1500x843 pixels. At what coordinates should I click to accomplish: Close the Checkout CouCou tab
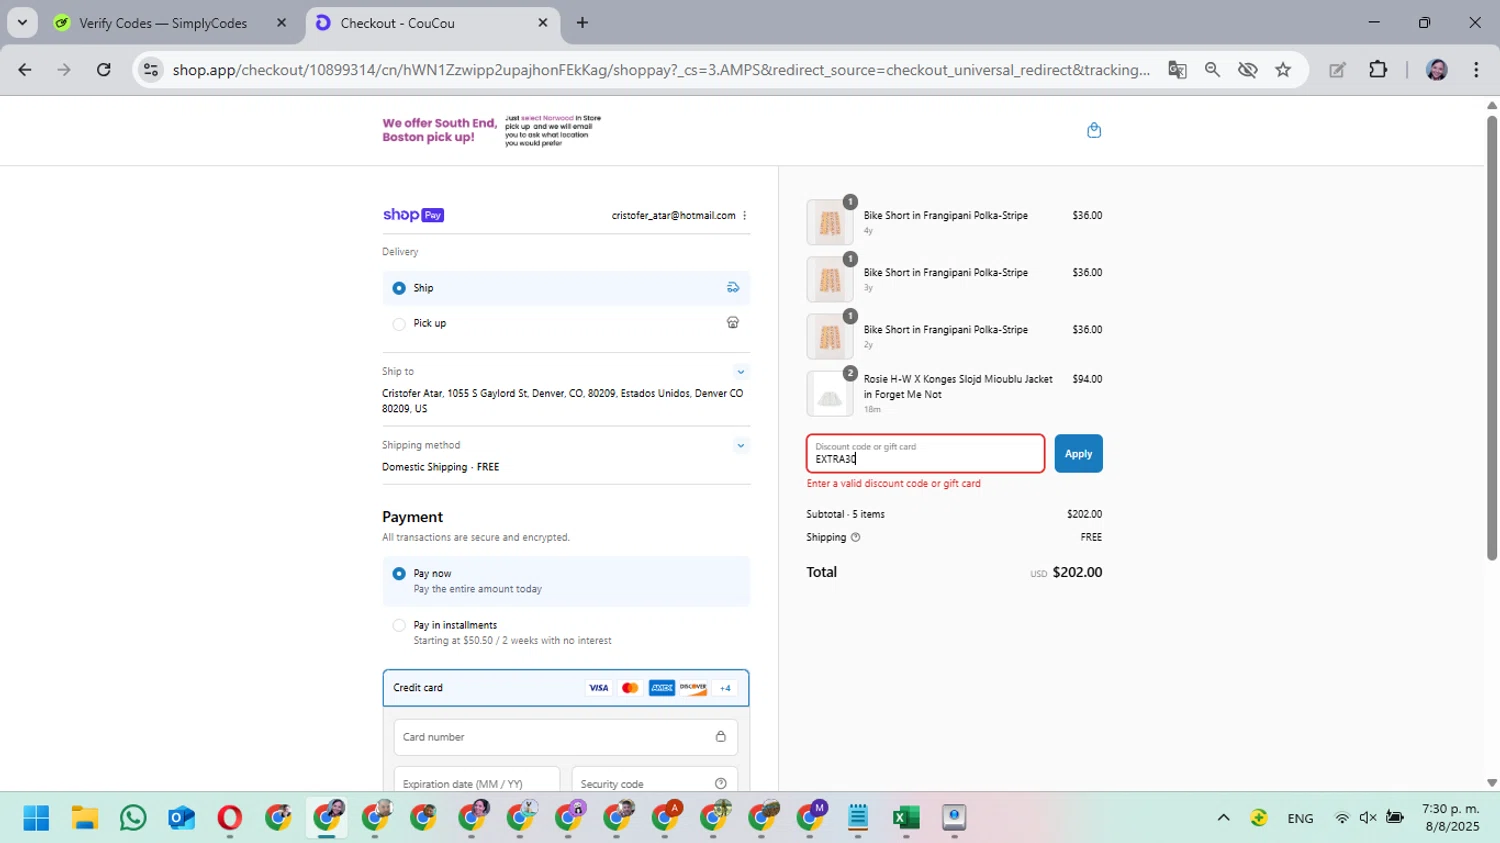point(543,23)
